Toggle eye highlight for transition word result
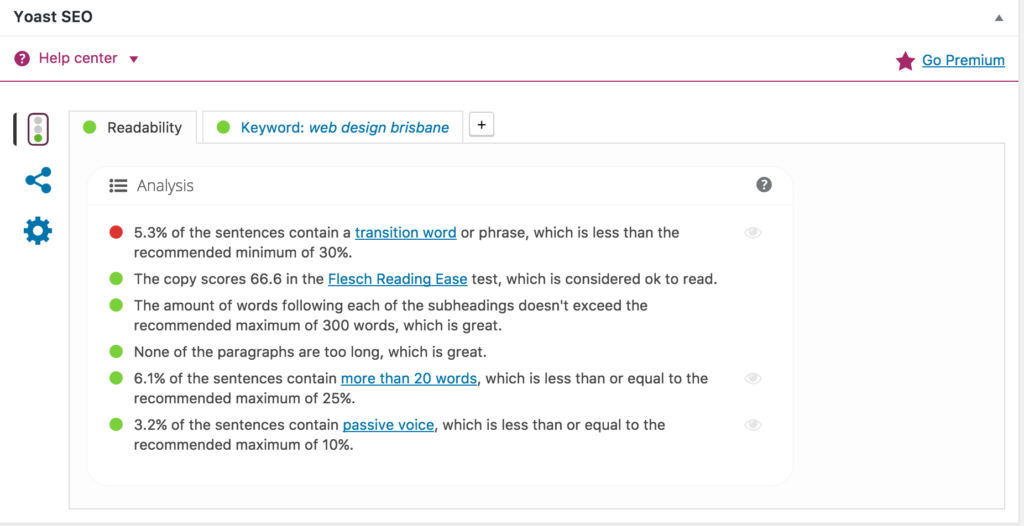 [753, 233]
